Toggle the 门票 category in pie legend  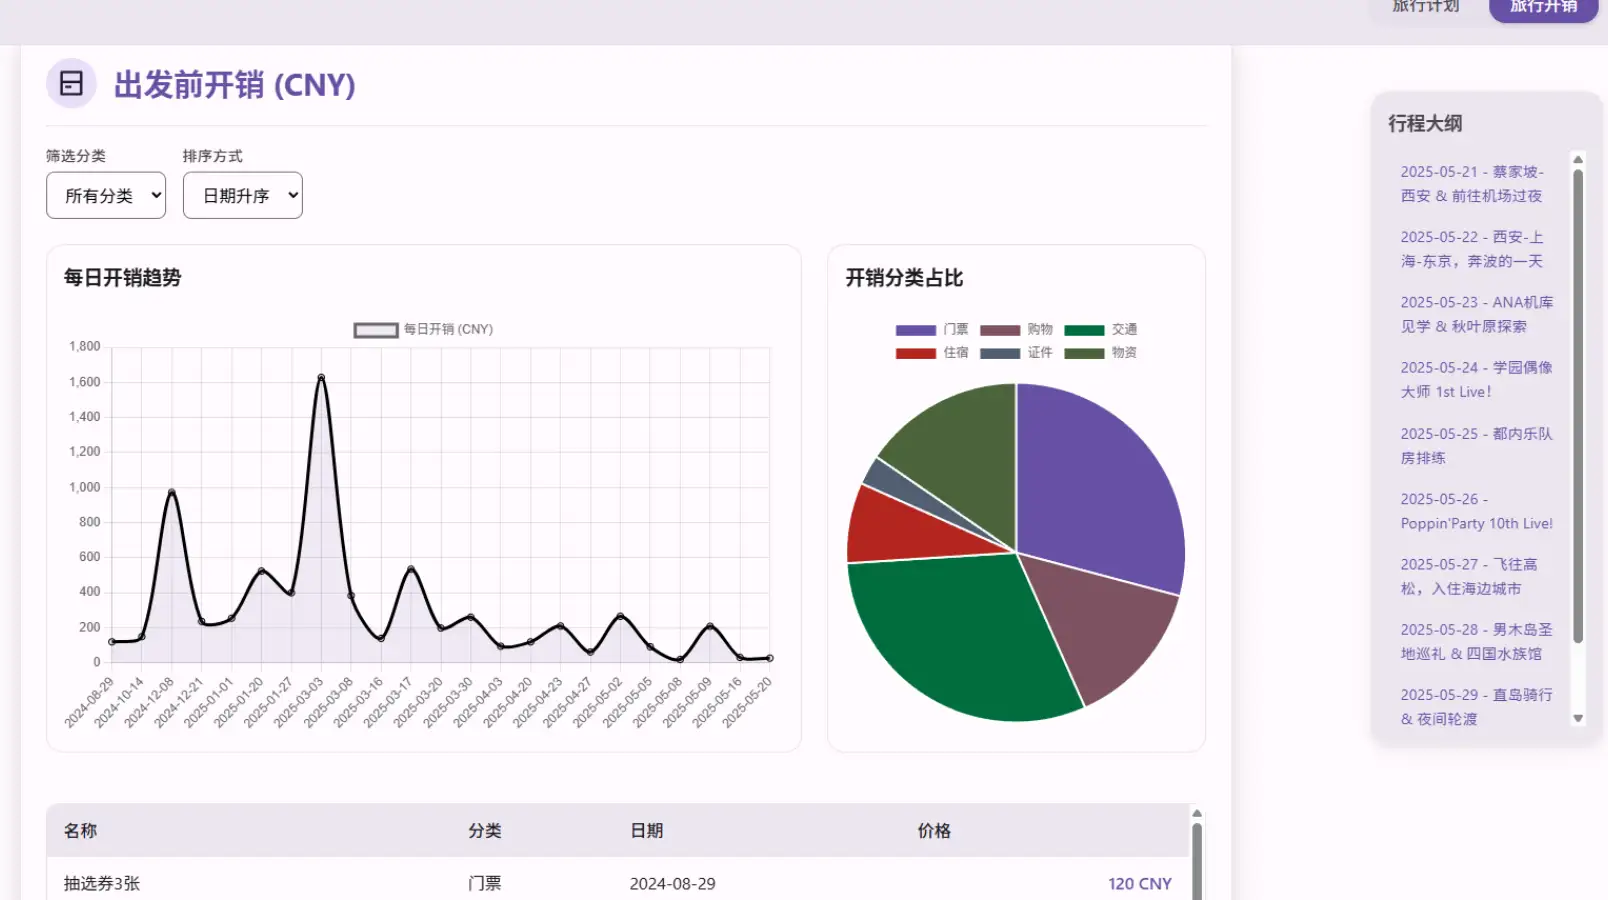tap(932, 330)
